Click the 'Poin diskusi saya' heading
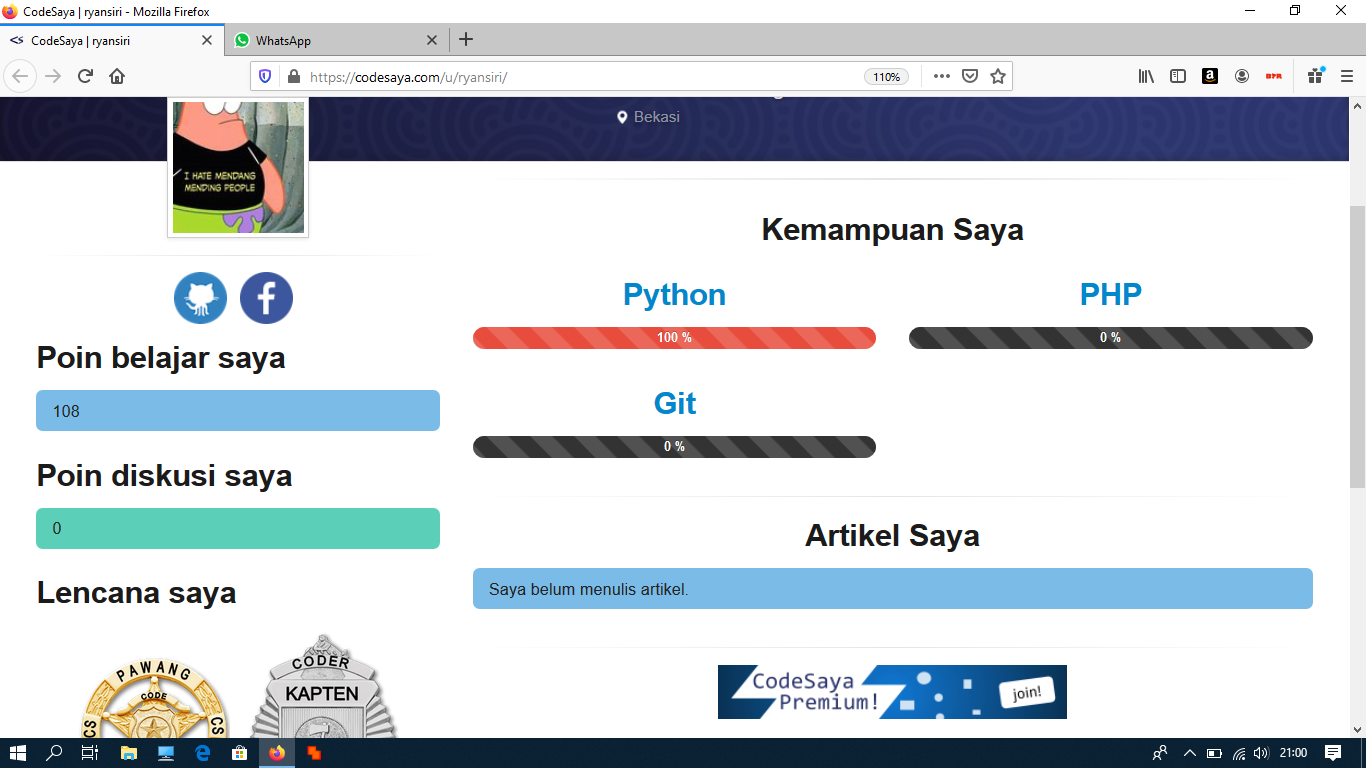 (164, 476)
